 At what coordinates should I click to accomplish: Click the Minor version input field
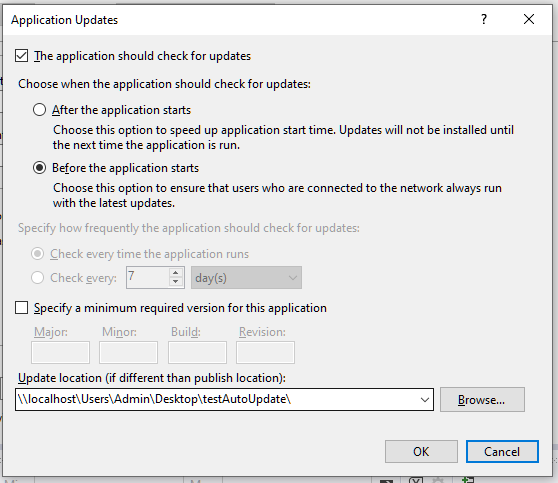(x=128, y=352)
